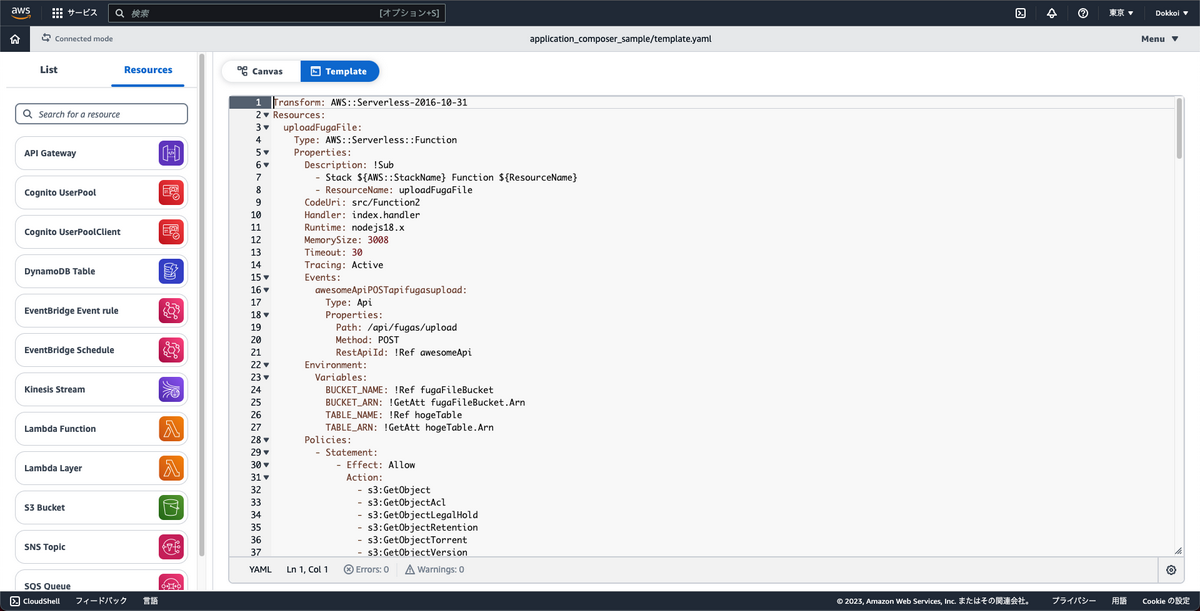Switch to the List tab
This screenshot has width=1200, height=611.
tap(48, 70)
